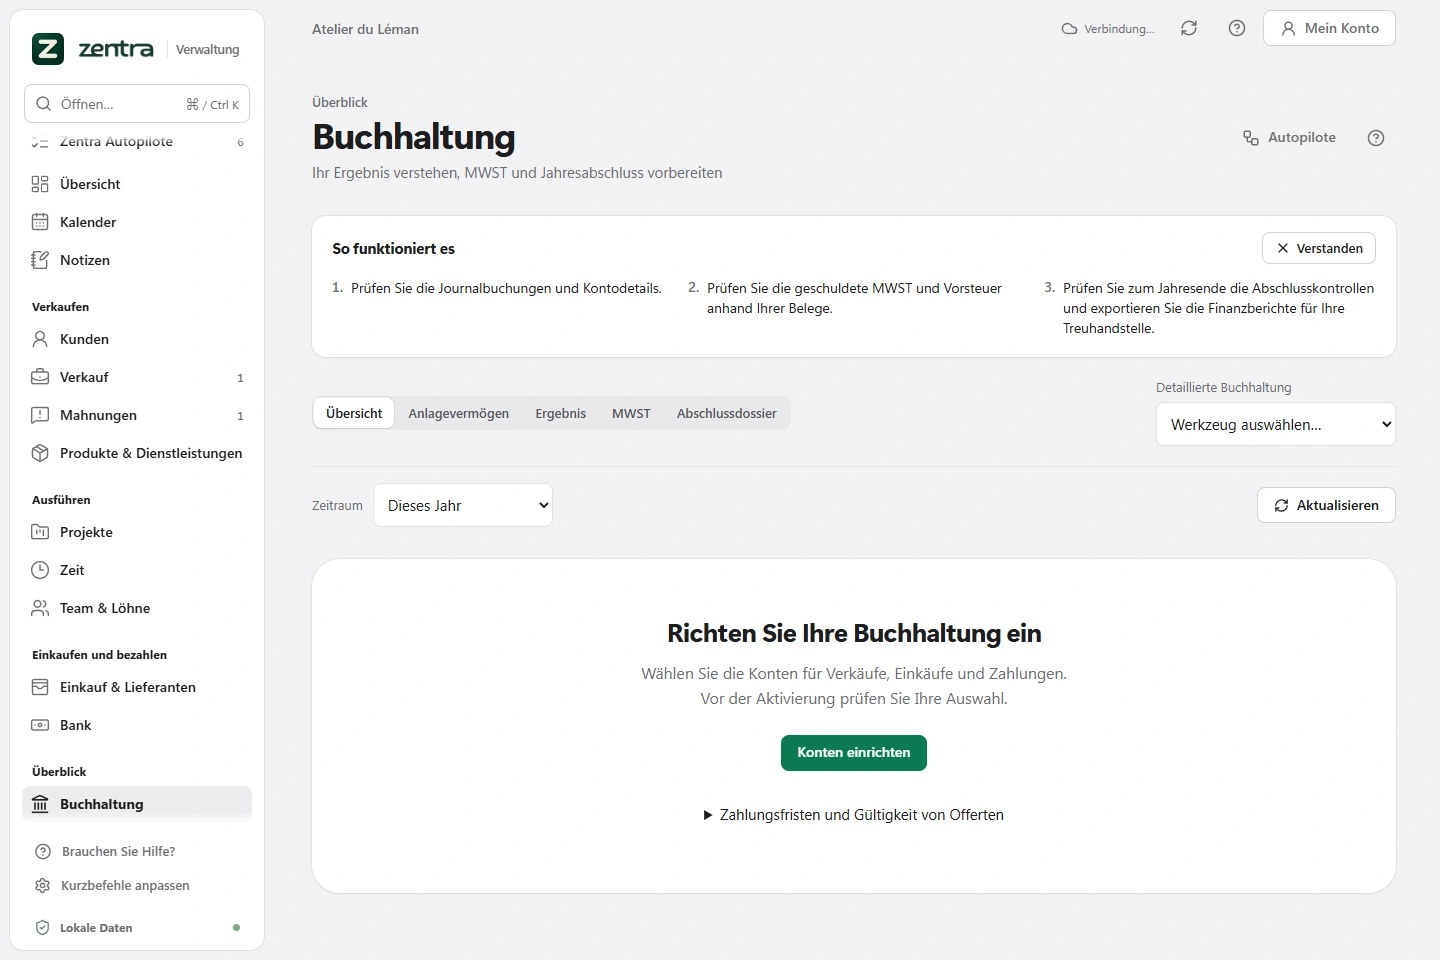Switch to the Übersicht tab
The image size is (1440, 960).
tap(354, 413)
